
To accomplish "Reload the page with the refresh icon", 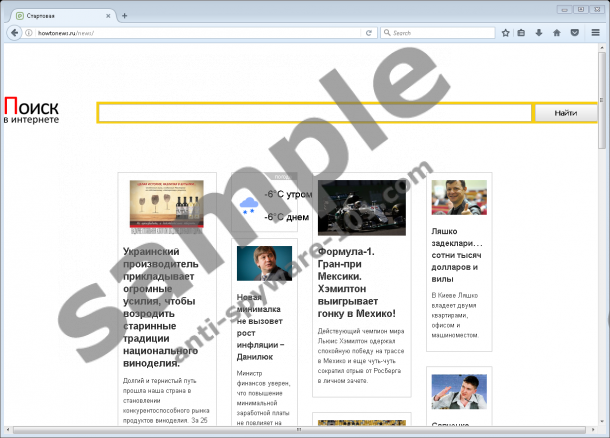I will tap(370, 32).
